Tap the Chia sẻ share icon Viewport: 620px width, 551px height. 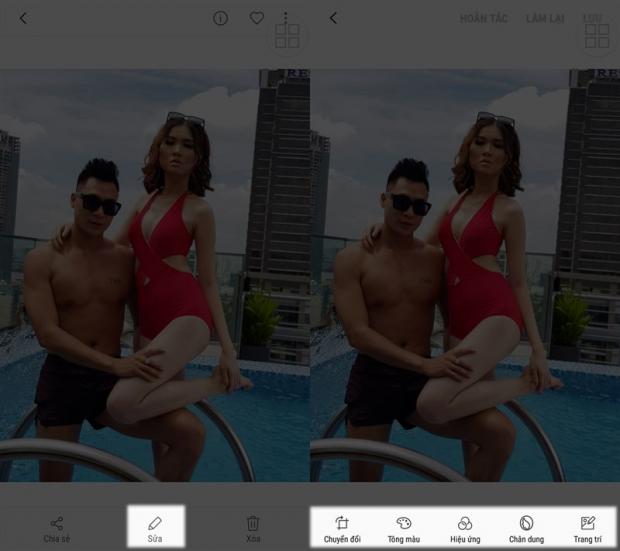56,523
